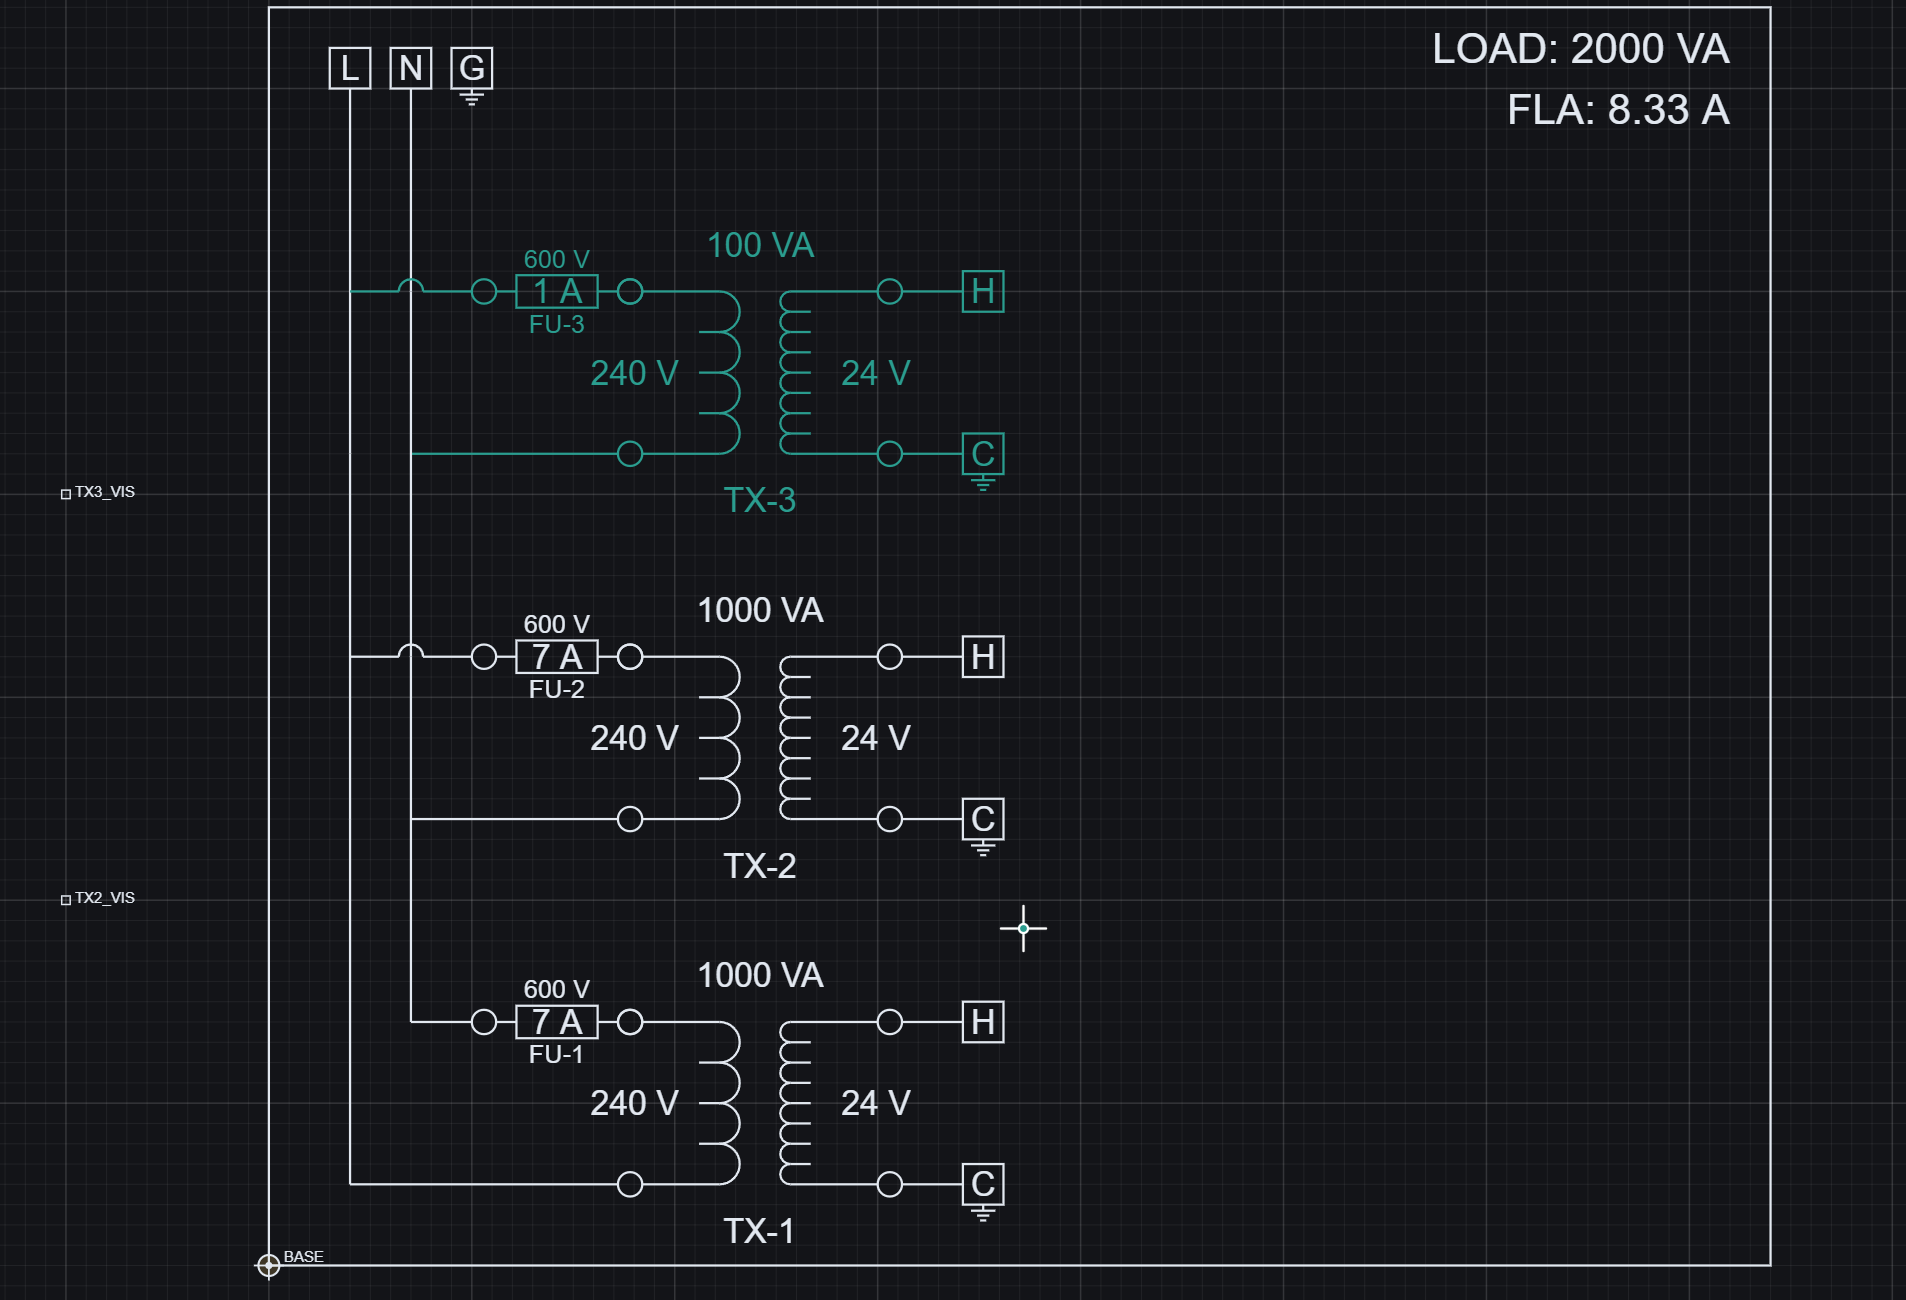The width and height of the screenshot is (1906, 1300).
Task: Select the N neutral terminal box
Action: (x=411, y=68)
